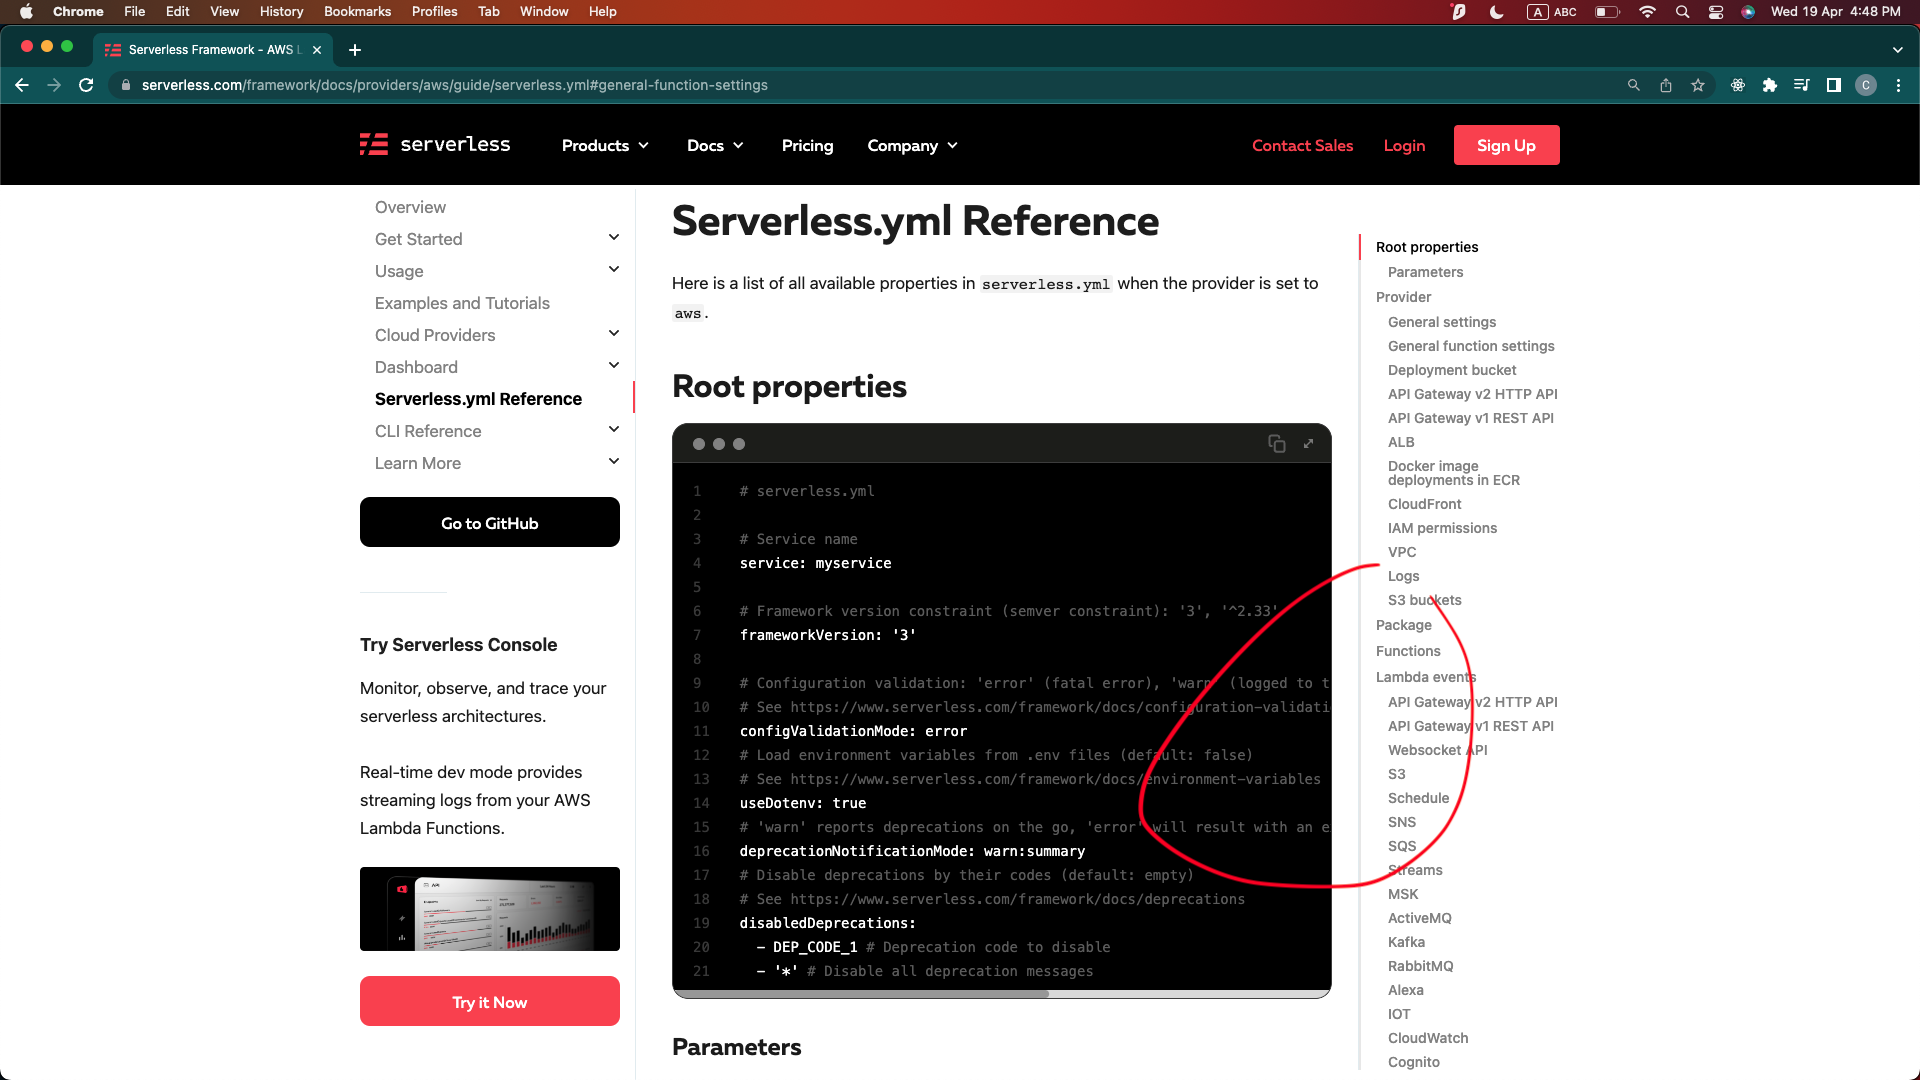
Task: Copy the serverless.yml code snippet
Action: (1277, 443)
